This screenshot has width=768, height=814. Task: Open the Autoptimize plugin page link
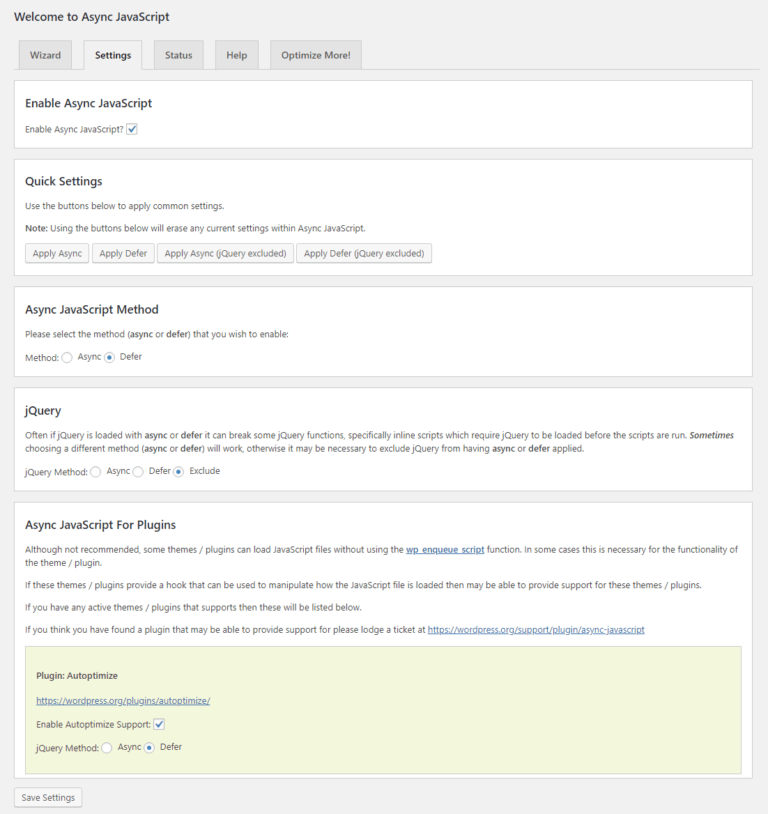click(123, 701)
